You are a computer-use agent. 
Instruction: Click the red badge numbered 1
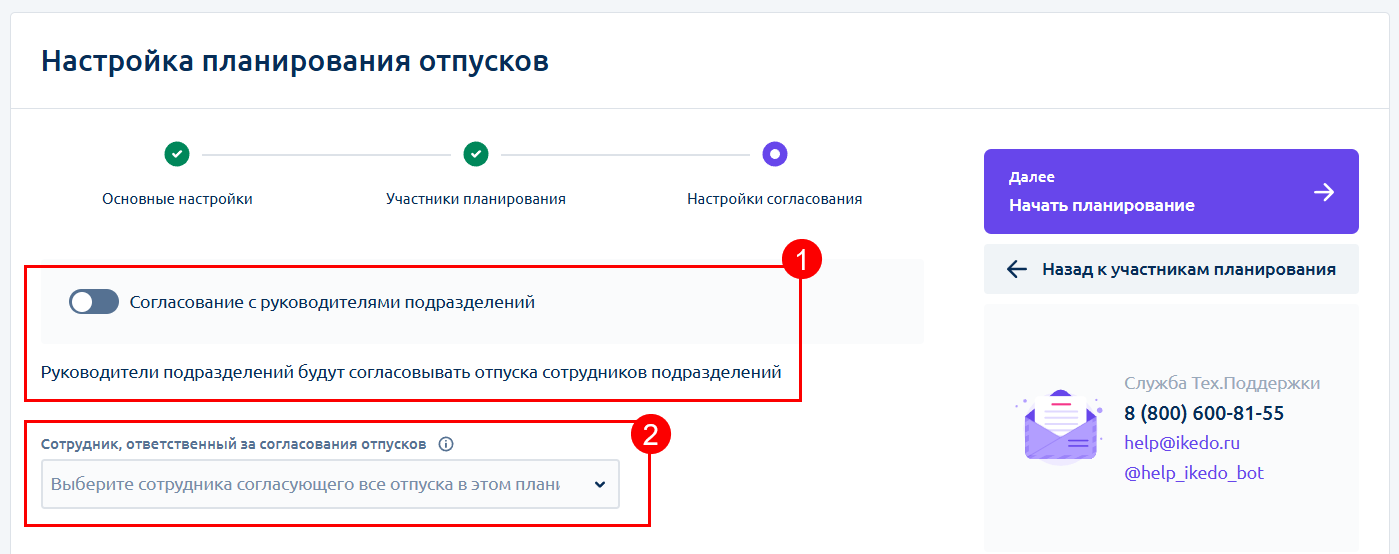click(800, 261)
